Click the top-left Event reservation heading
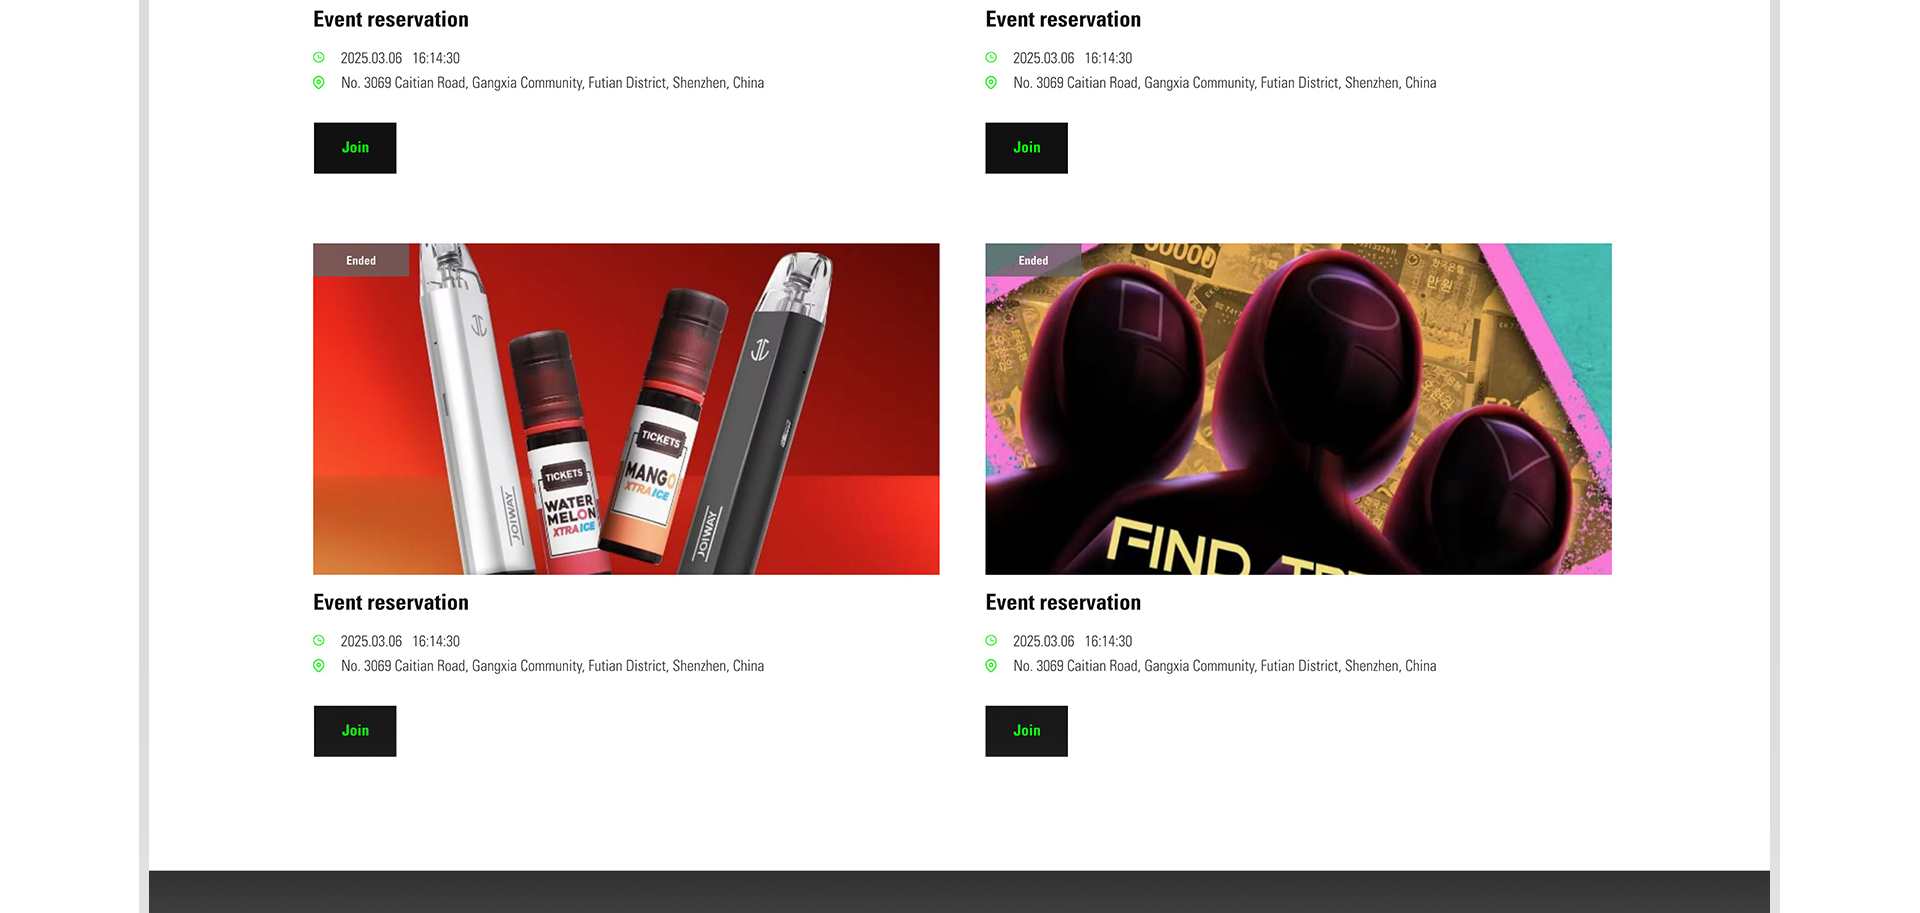Screen dimensions: 1920x913 tap(391, 19)
